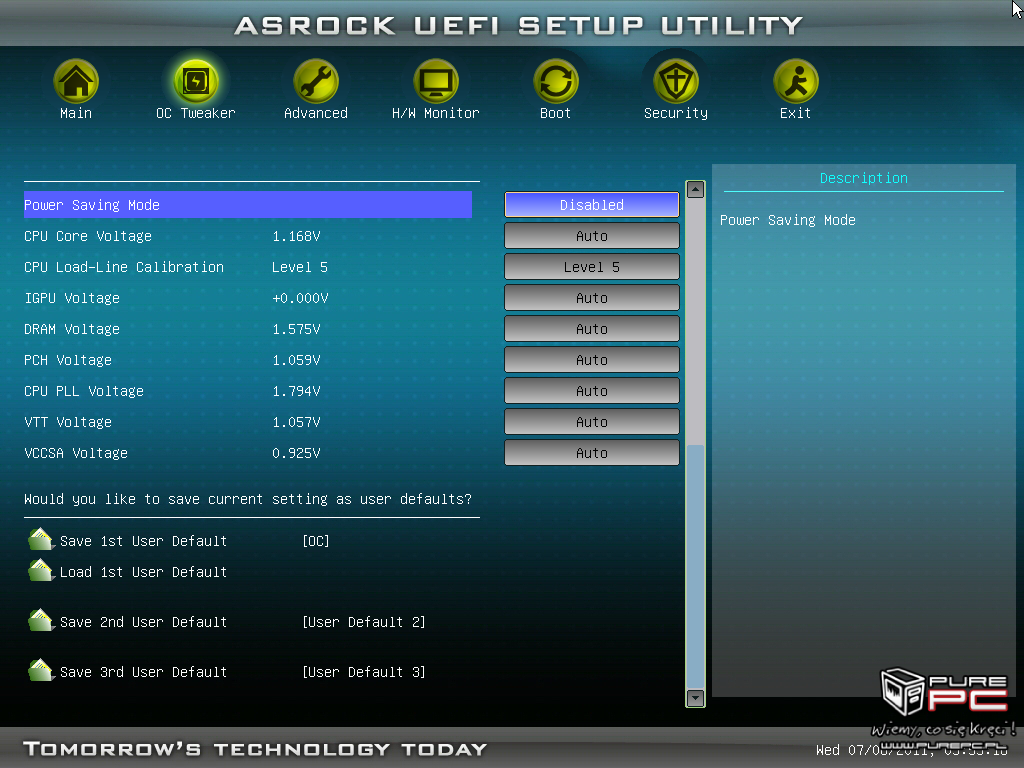Image resolution: width=1024 pixels, height=768 pixels.
Task: Click the Save 3rd User Default icon
Action: click(x=40, y=670)
